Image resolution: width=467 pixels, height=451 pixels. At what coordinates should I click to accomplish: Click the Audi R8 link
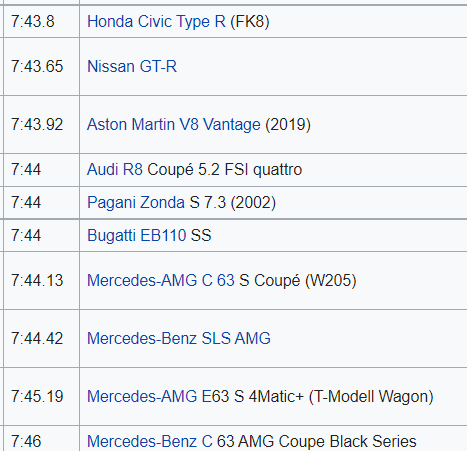point(115,169)
